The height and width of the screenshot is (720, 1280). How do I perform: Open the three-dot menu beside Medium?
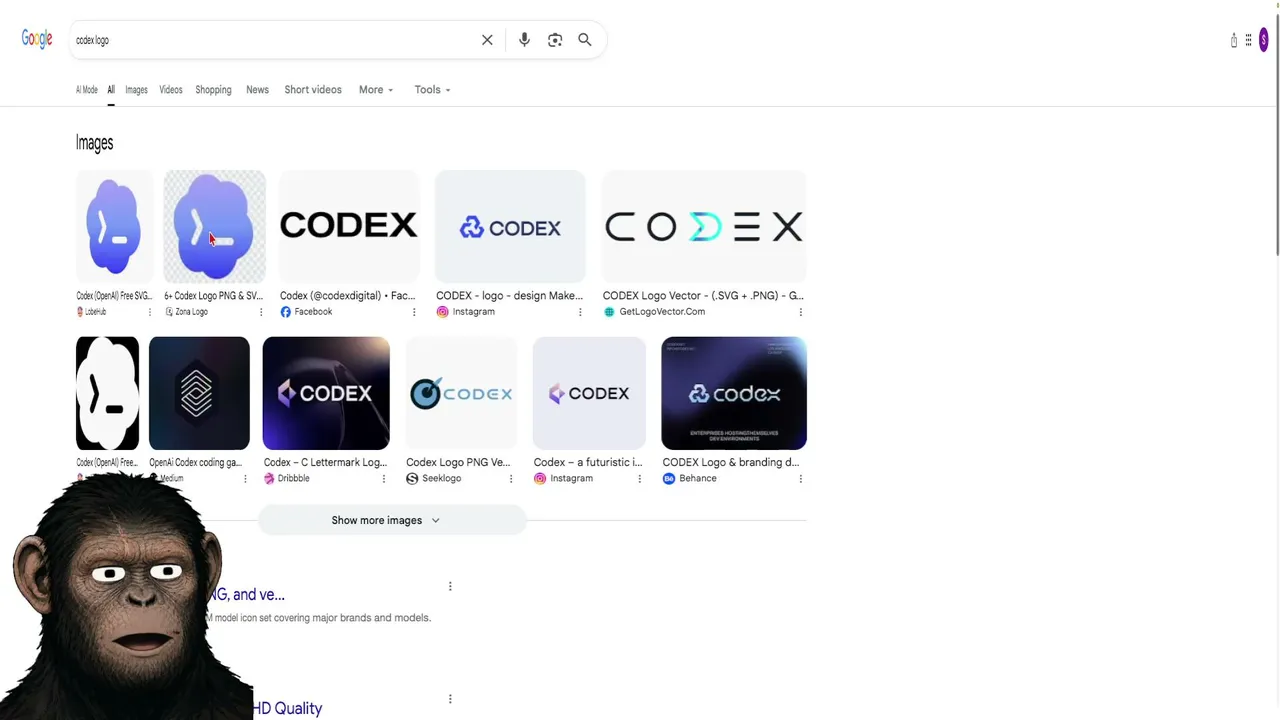pyautogui.click(x=245, y=479)
